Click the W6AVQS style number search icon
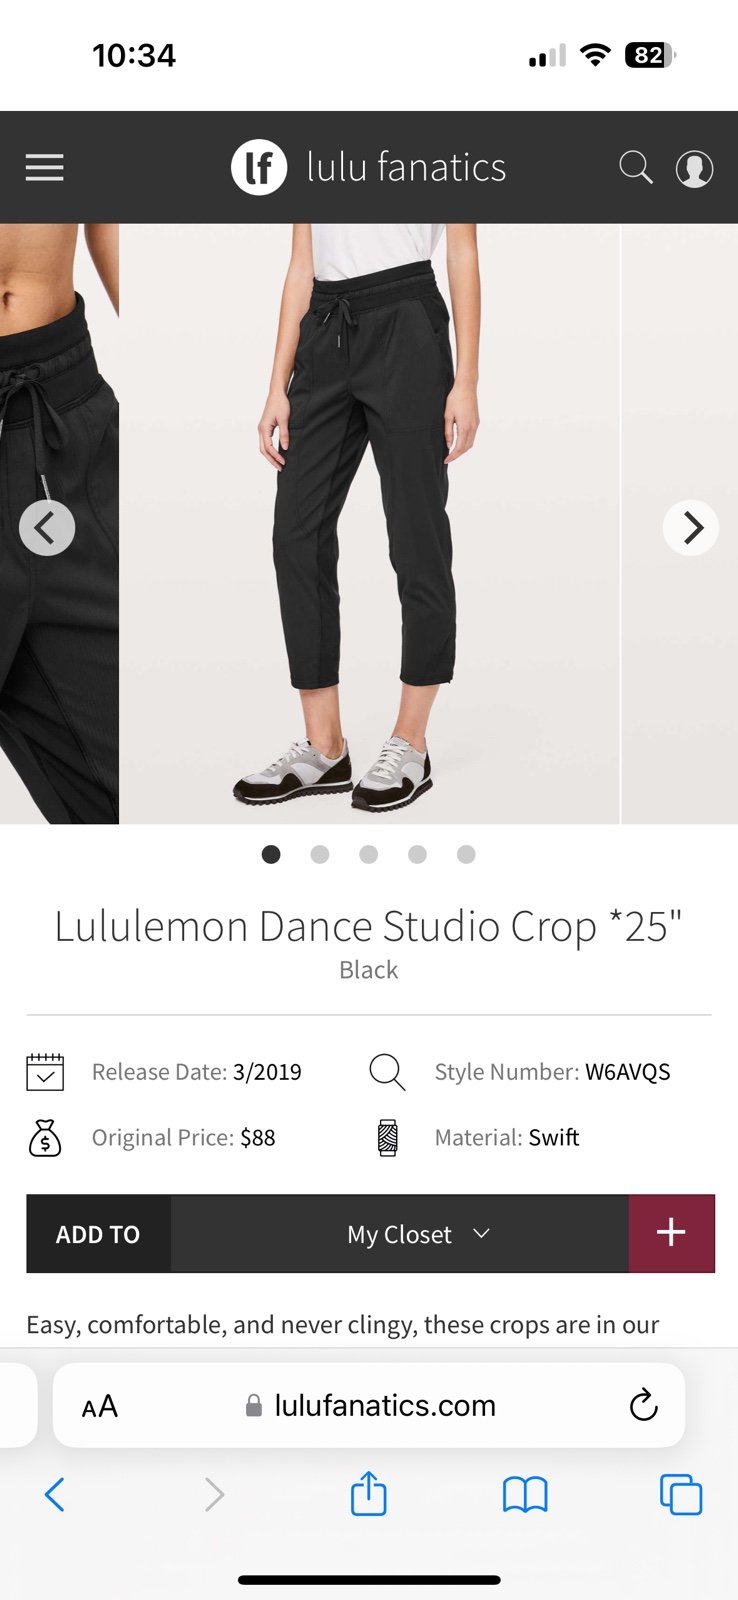This screenshot has height=1600, width=738. pos(387,1072)
